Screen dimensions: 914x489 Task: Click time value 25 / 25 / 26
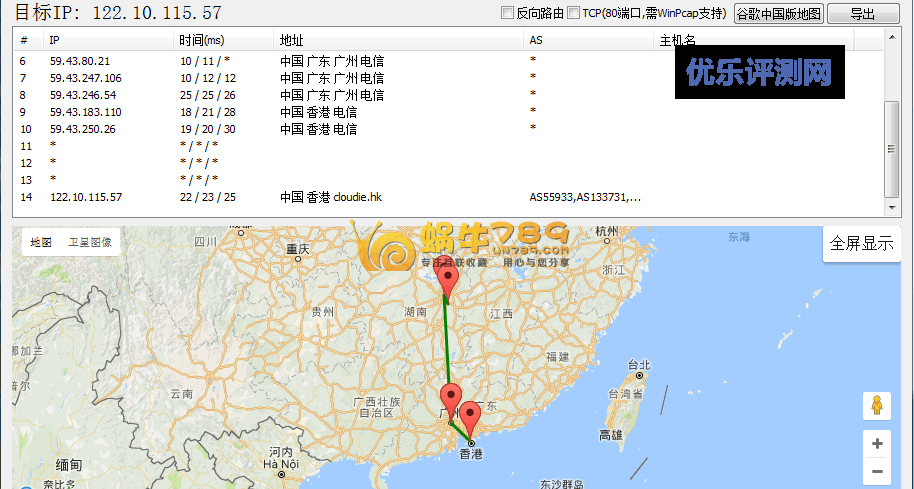tap(208, 95)
